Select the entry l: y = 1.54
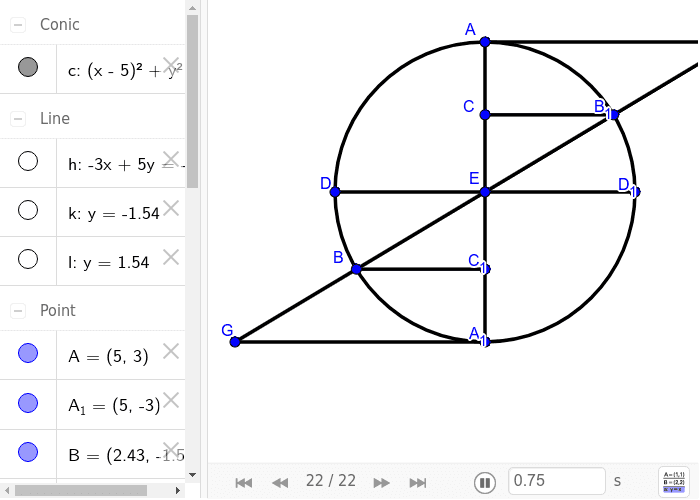This screenshot has height=500, width=700. point(108,262)
